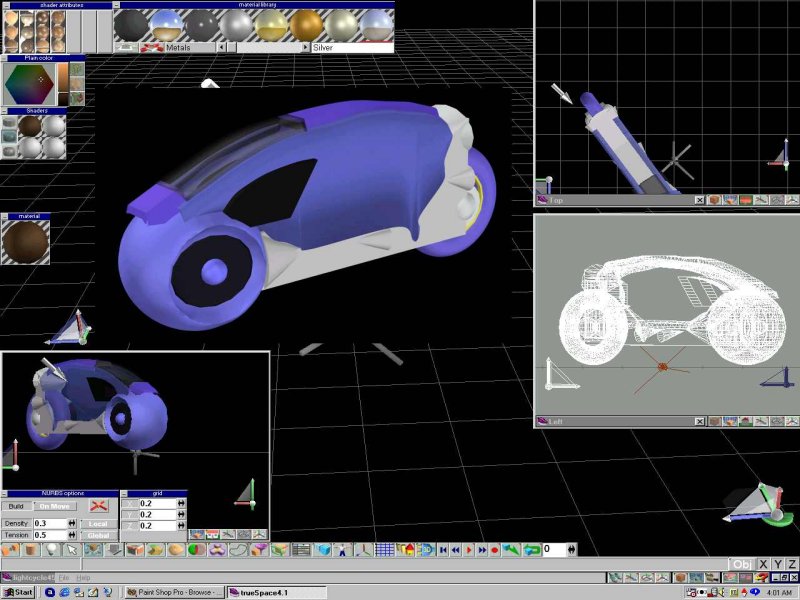
Task: Adjust the Tension value spinner arrows
Action: pos(72,535)
